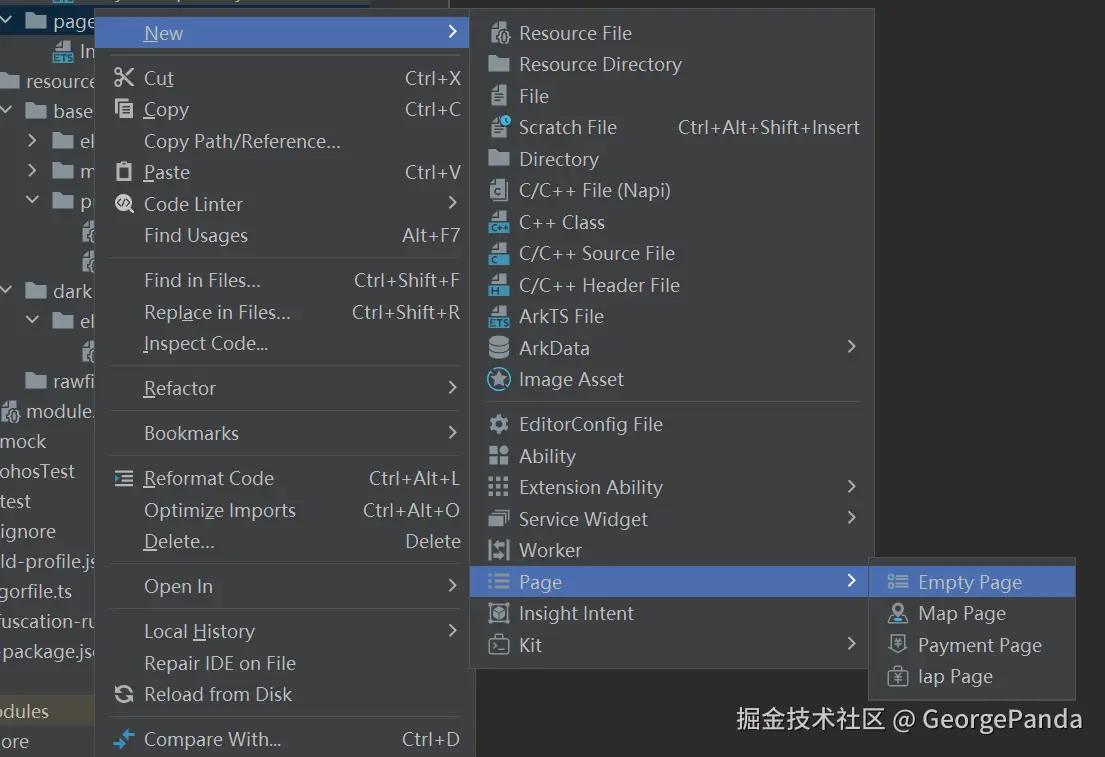Select the C++ Class icon
1105x757 pixels.
tap(499, 223)
